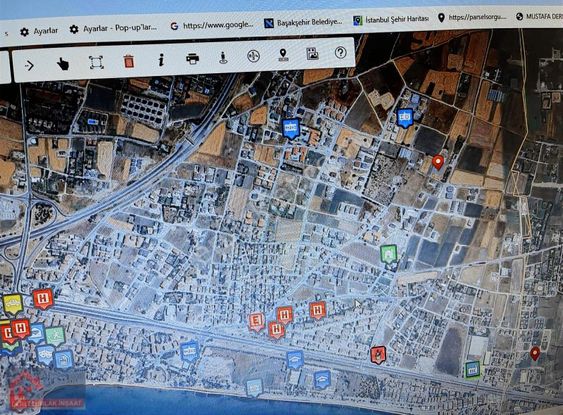
Task: Click the green mosque marker on map
Action: click(388, 254)
